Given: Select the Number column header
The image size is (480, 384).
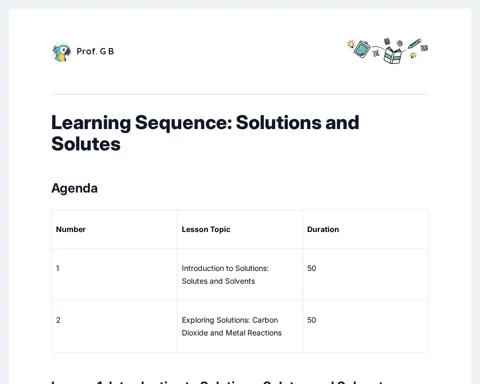Looking at the screenshot, I should 71,229.
